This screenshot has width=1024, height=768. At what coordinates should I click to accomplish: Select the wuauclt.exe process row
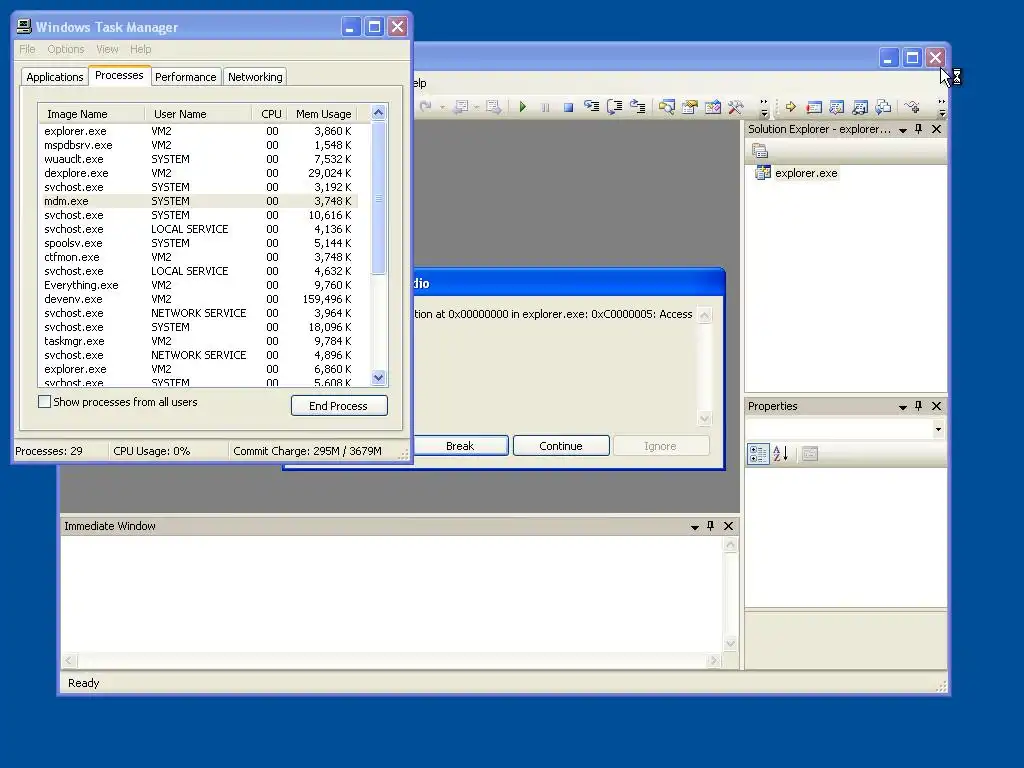(x=199, y=159)
